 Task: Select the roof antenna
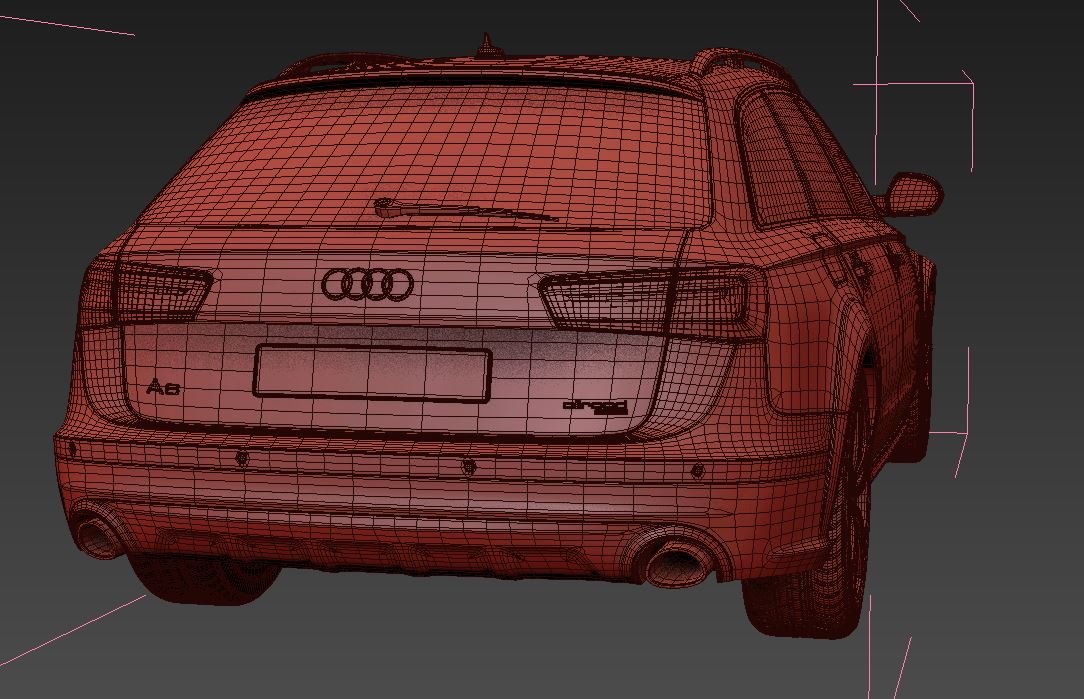coord(487,44)
